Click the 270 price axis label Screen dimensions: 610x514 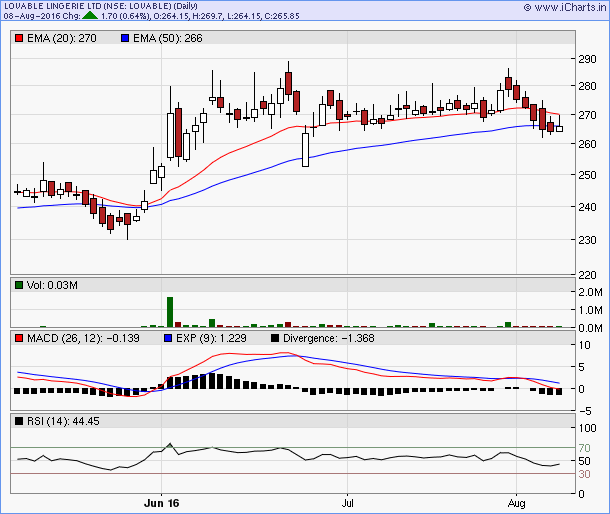point(587,115)
